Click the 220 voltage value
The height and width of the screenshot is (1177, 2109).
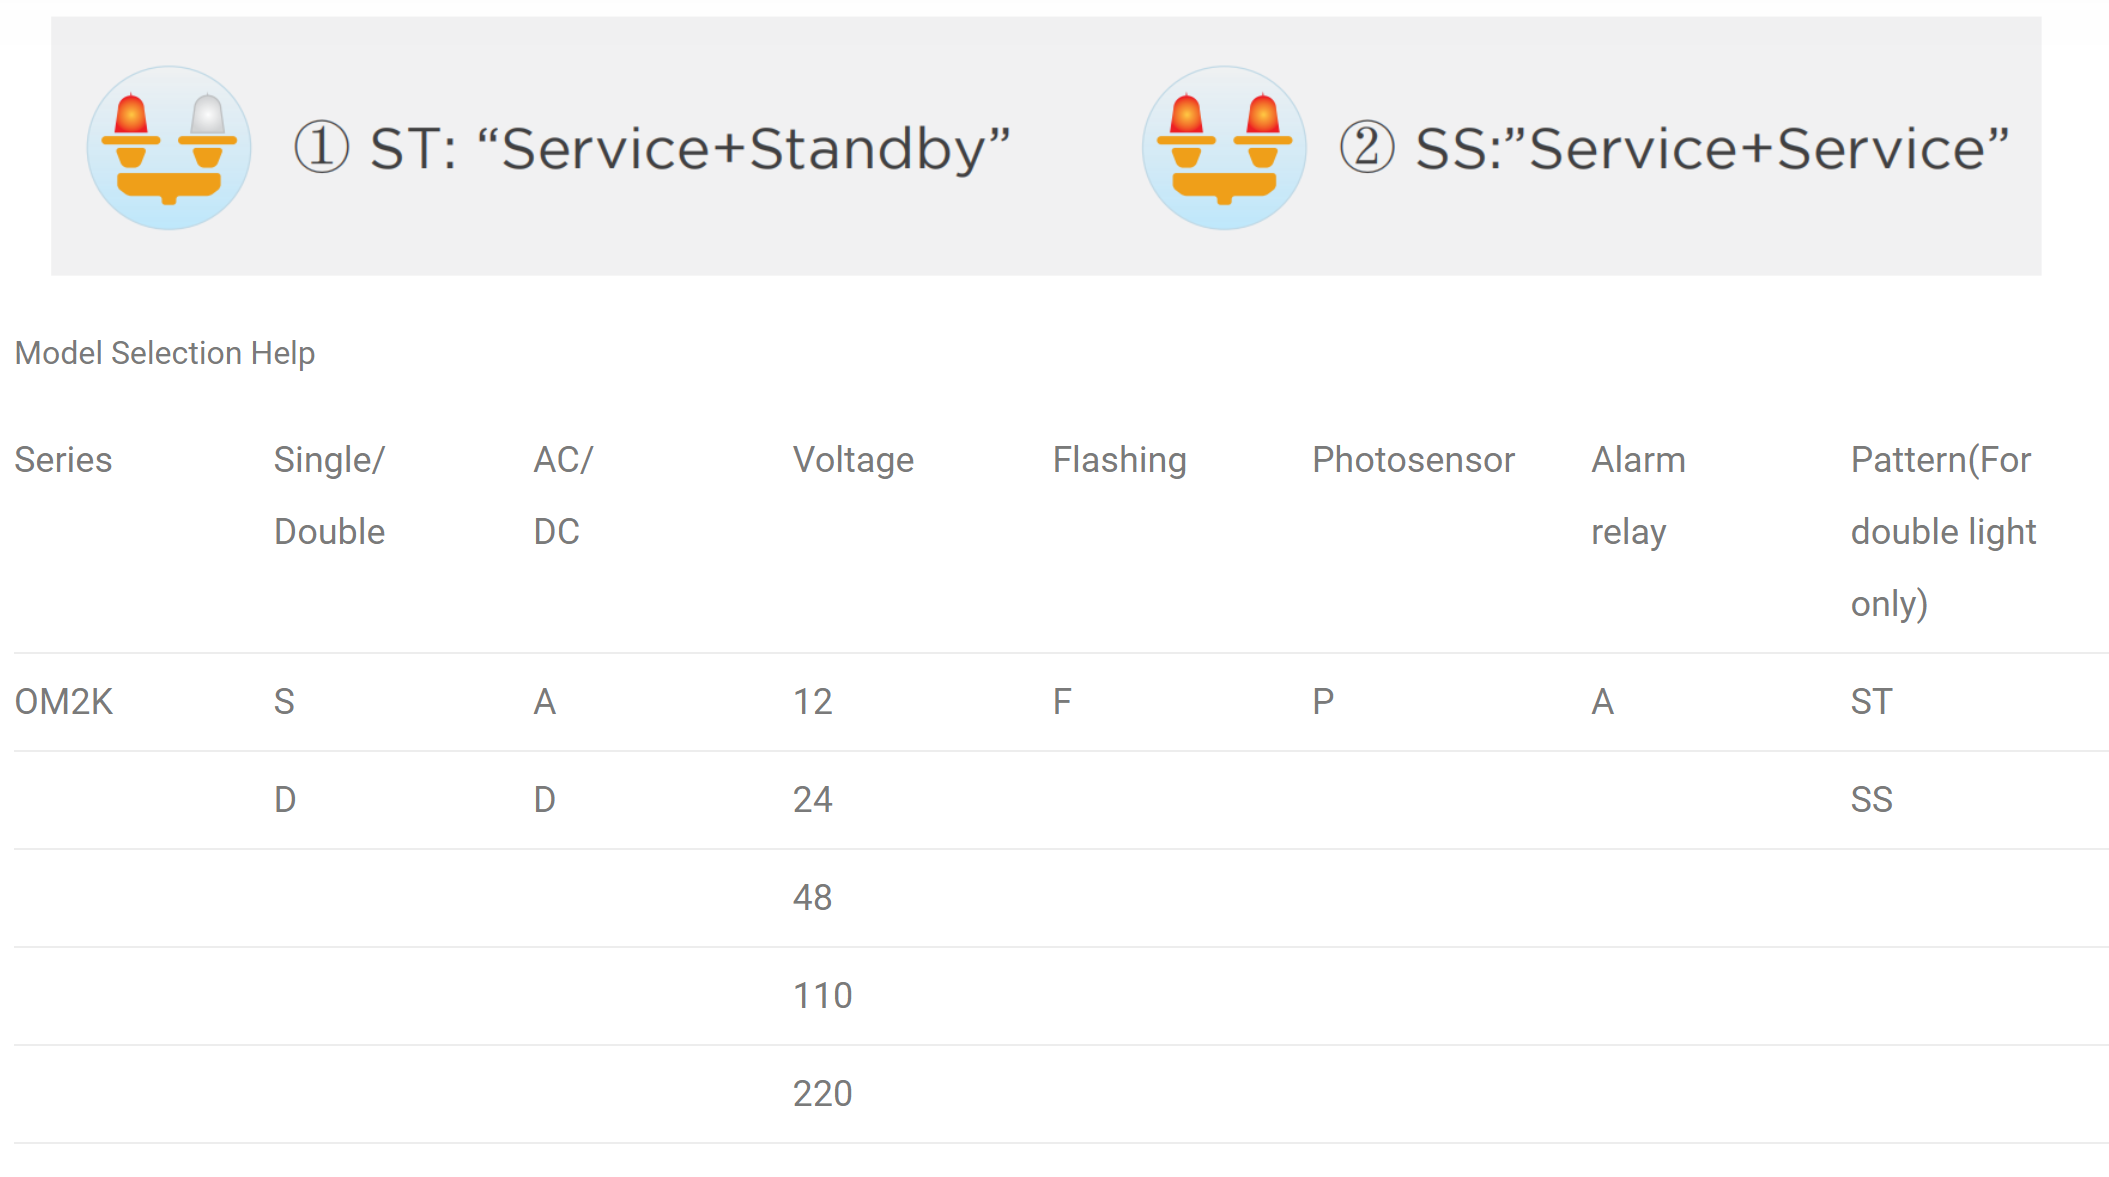(x=822, y=1094)
